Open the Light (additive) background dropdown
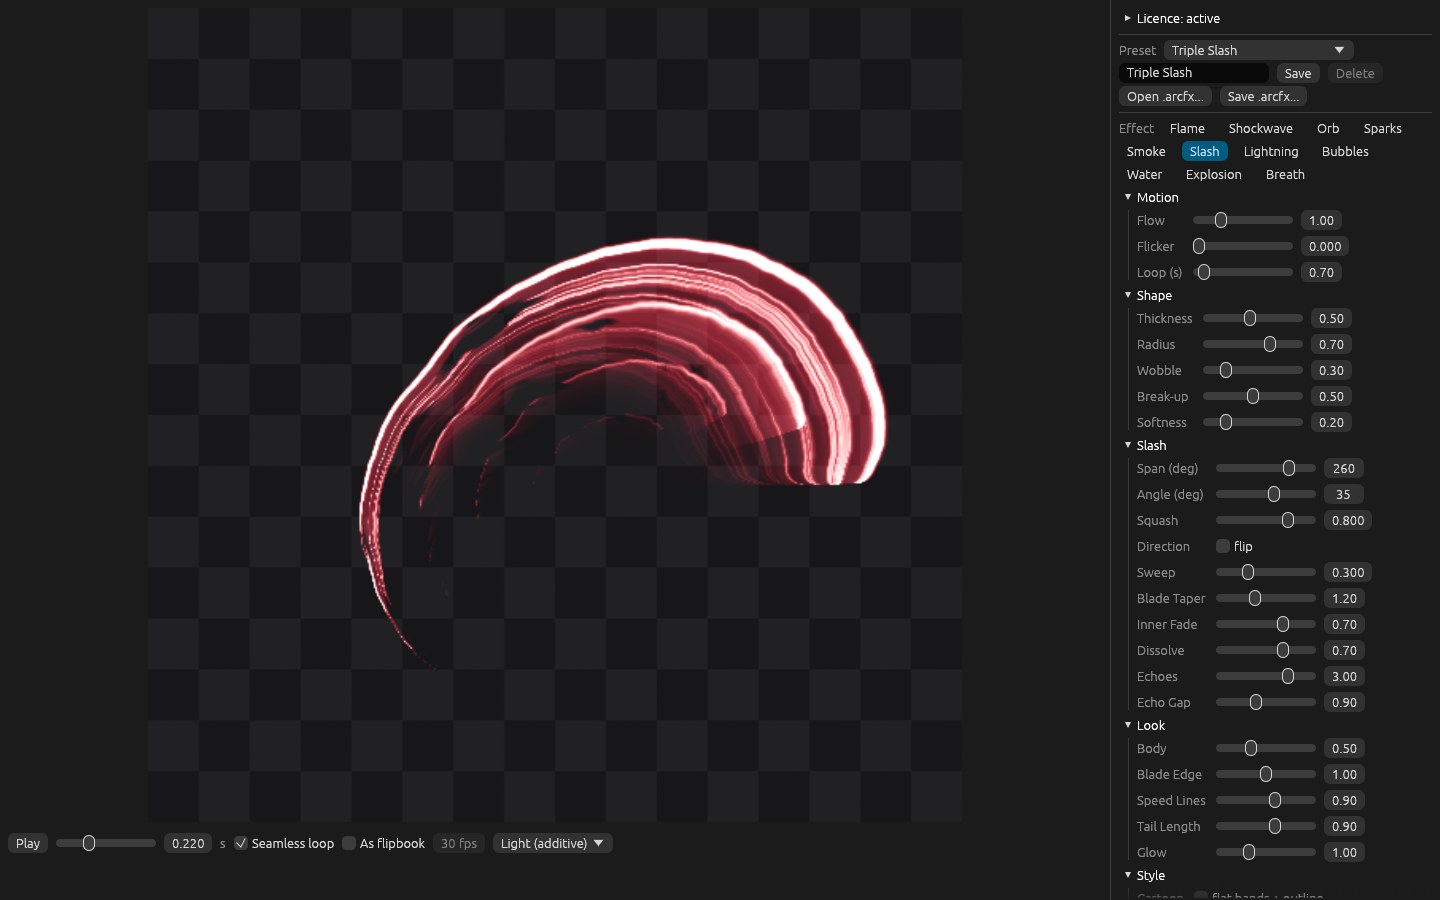This screenshot has height=900, width=1440. coord(552,843)
